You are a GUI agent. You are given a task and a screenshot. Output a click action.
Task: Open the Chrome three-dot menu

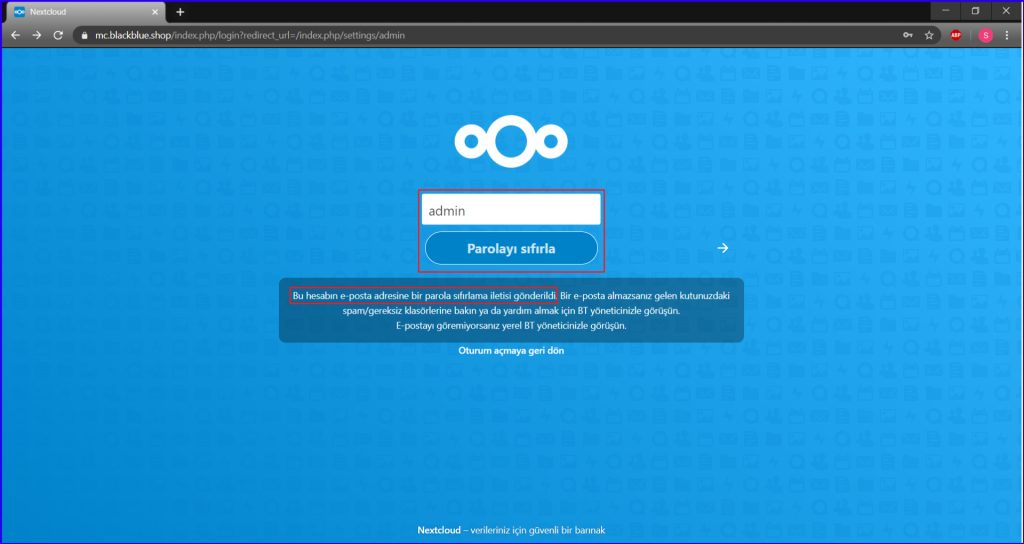point(1006,35)
